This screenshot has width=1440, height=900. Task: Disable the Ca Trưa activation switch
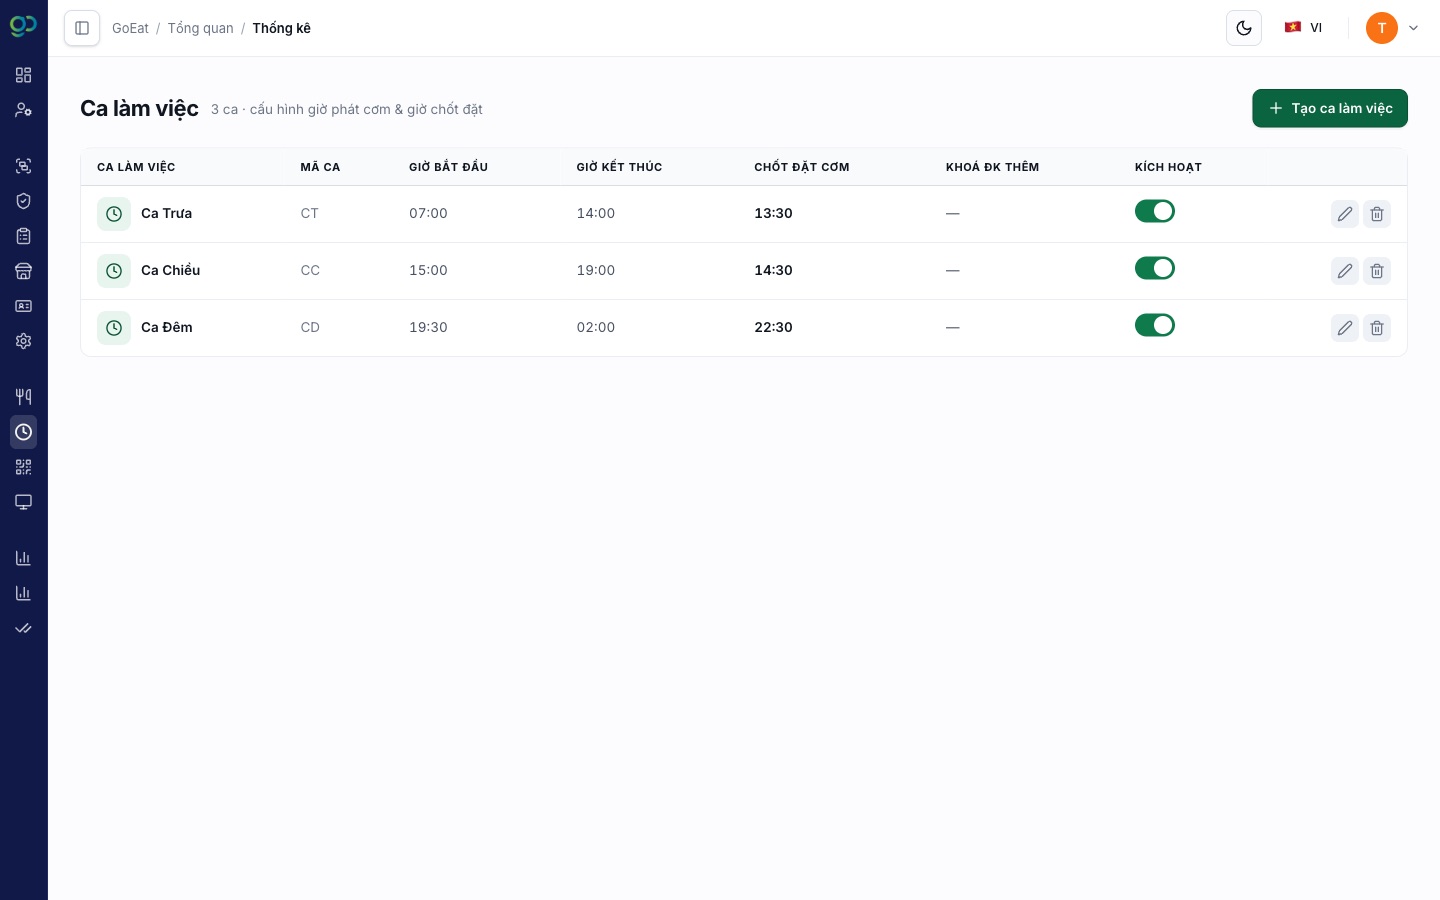click(x=1155, y=211)
